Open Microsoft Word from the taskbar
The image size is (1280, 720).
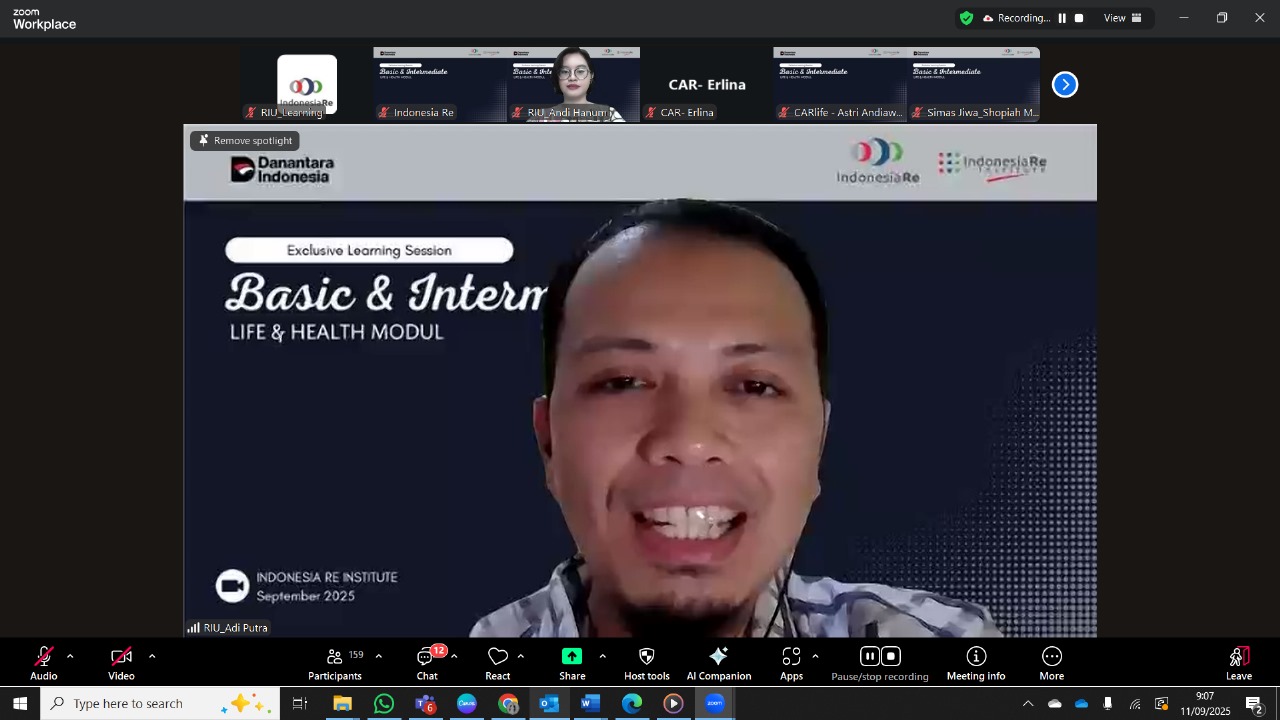(x=590, y=704)
